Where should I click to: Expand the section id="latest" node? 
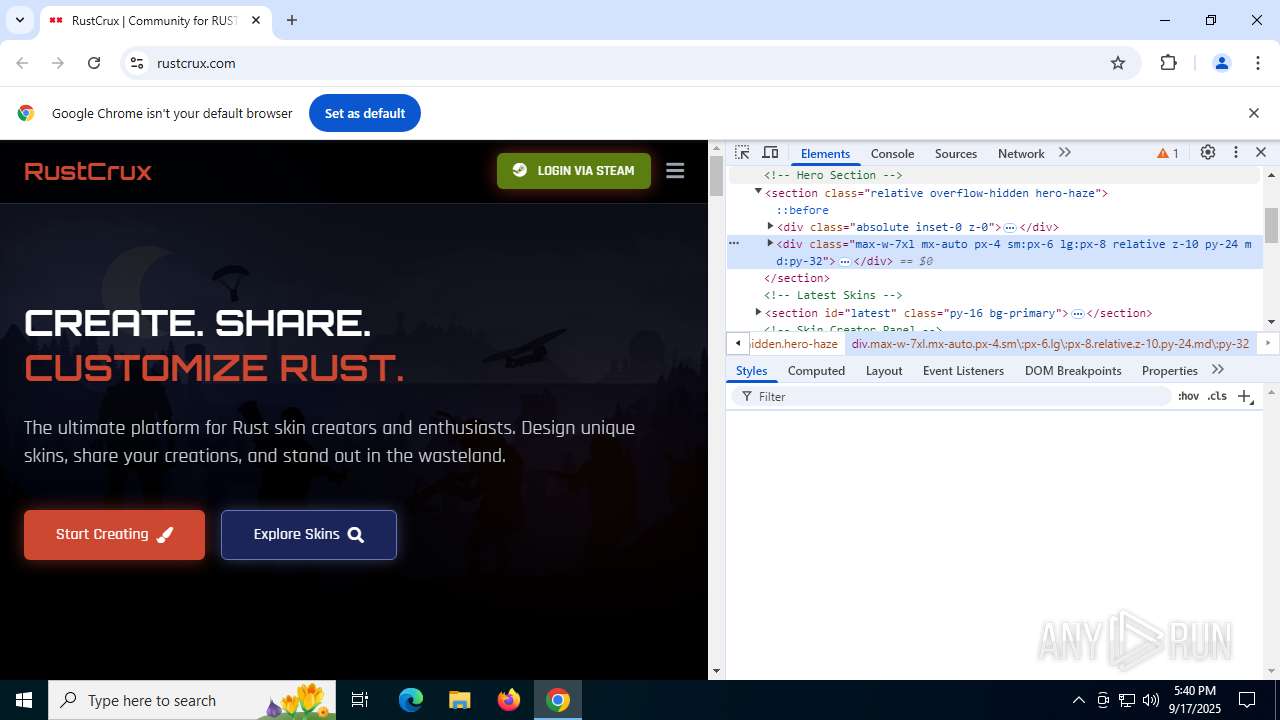point(758,313)
